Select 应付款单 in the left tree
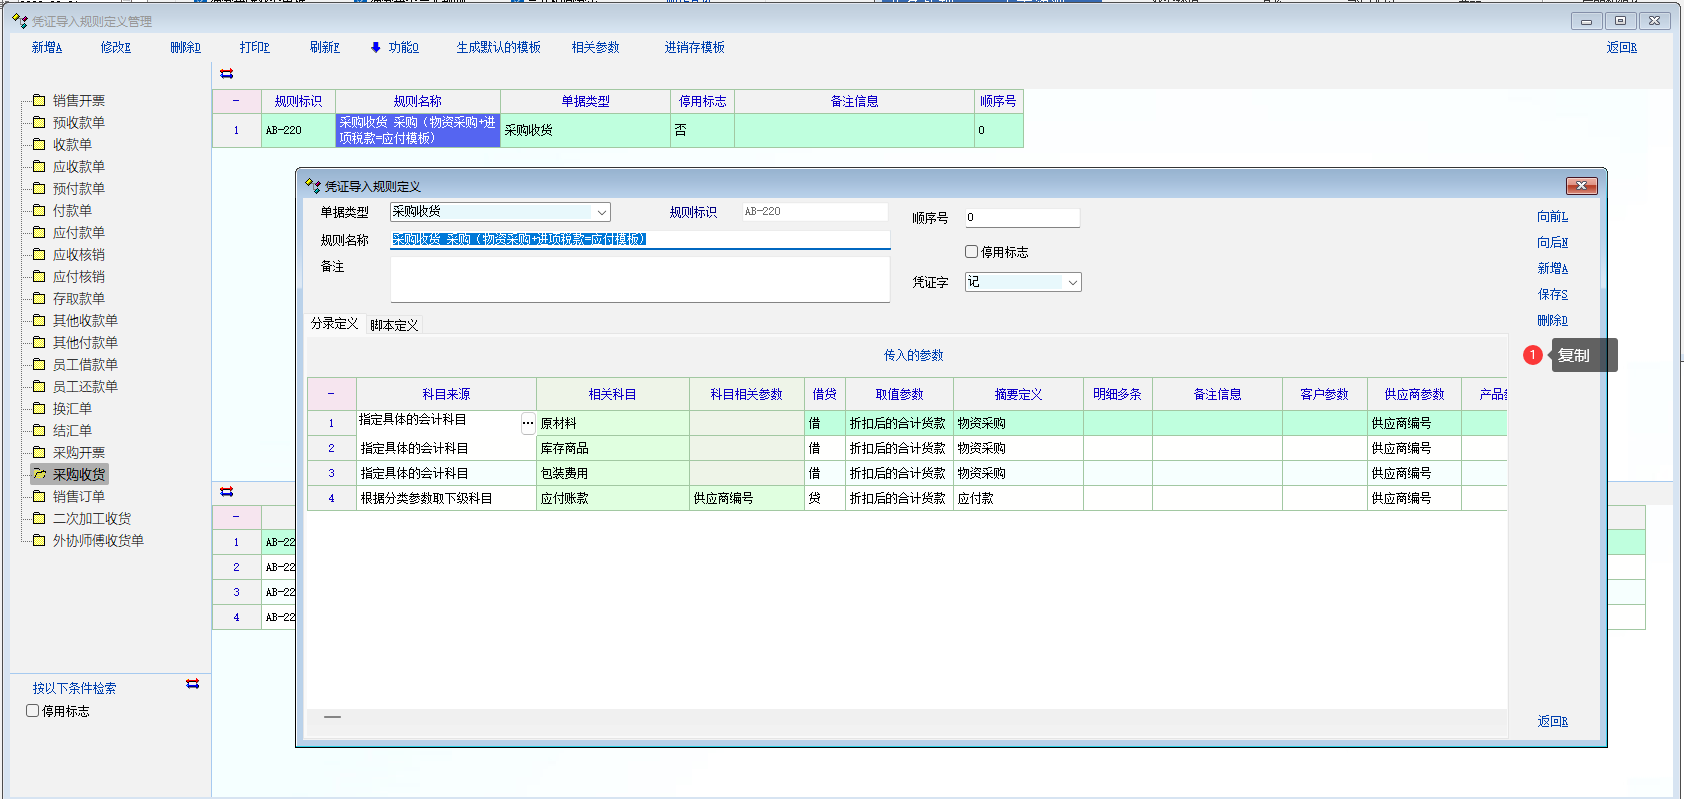 (78, 232)
